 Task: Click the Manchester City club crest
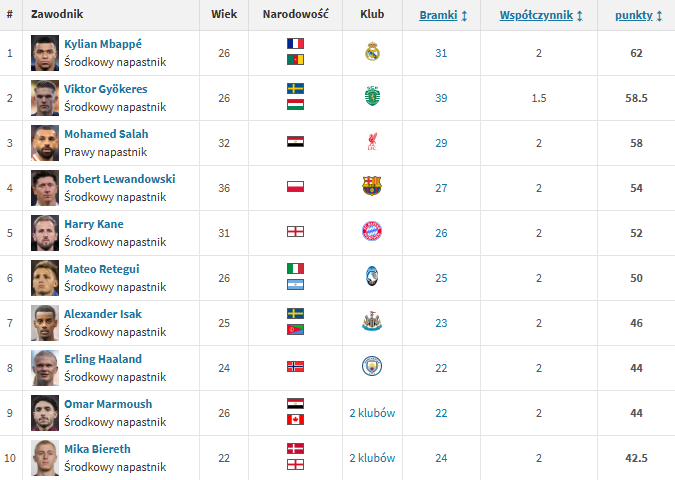coord(372,366)
